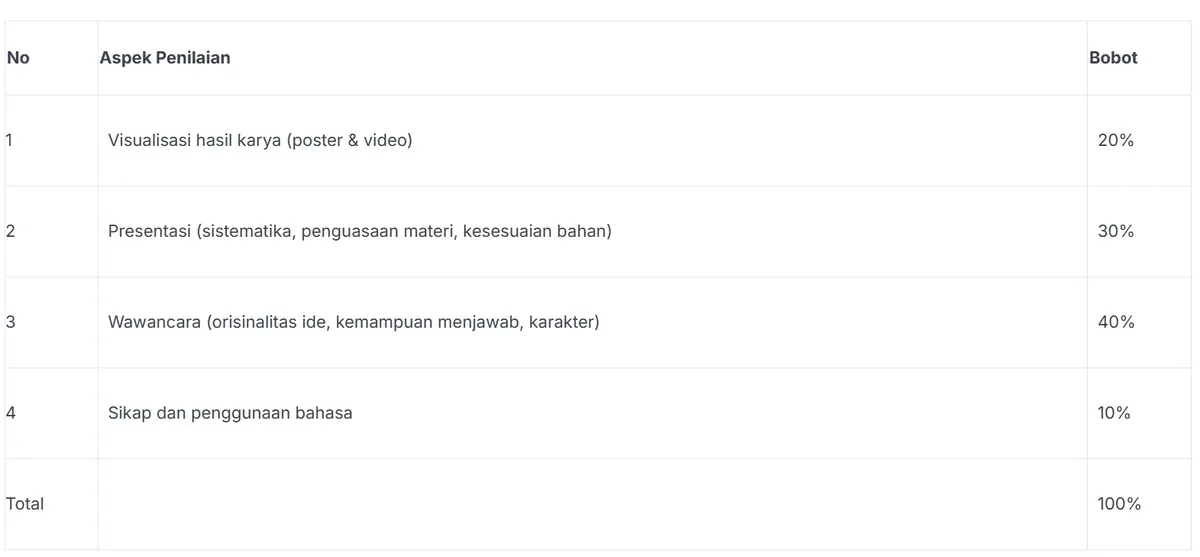Click the '(poster & video)' text
1200x557 pixels.
click(349, 140)
